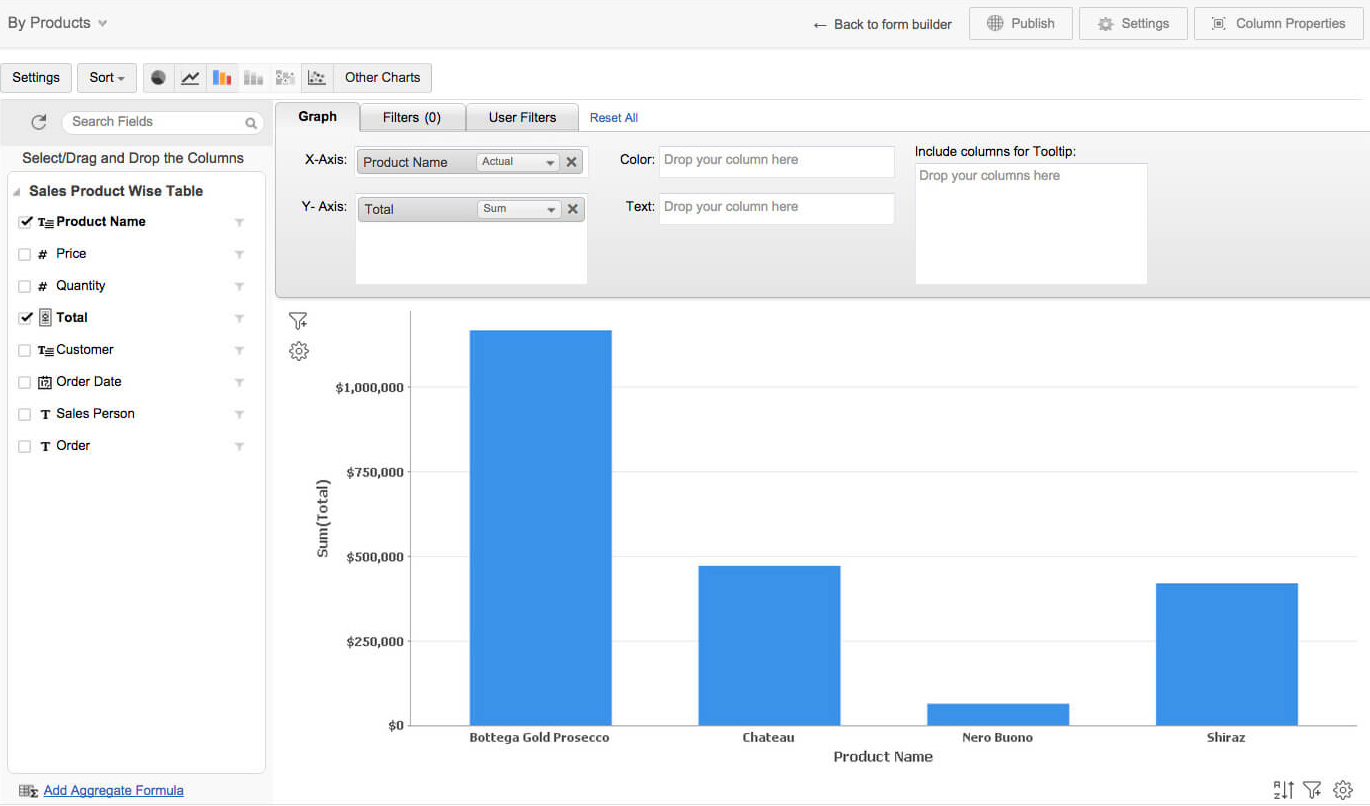This screenshot has height=806, width=1370.
Task: Uncheck the Total field checkbox
Action: pos(25,318)
